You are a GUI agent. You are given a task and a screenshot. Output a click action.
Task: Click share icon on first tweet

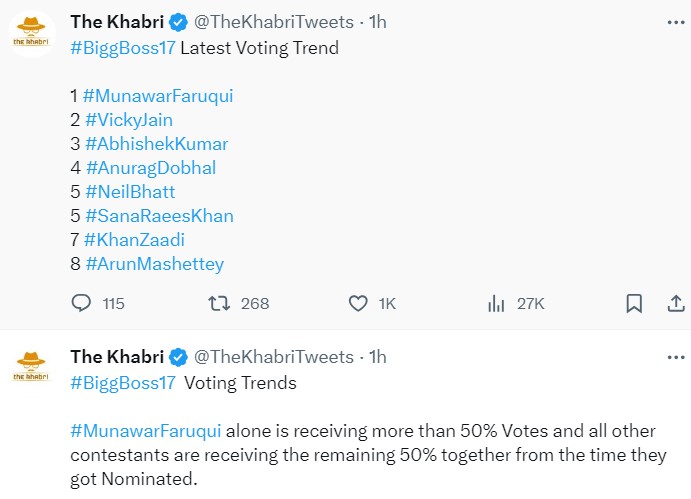point(674,303)
